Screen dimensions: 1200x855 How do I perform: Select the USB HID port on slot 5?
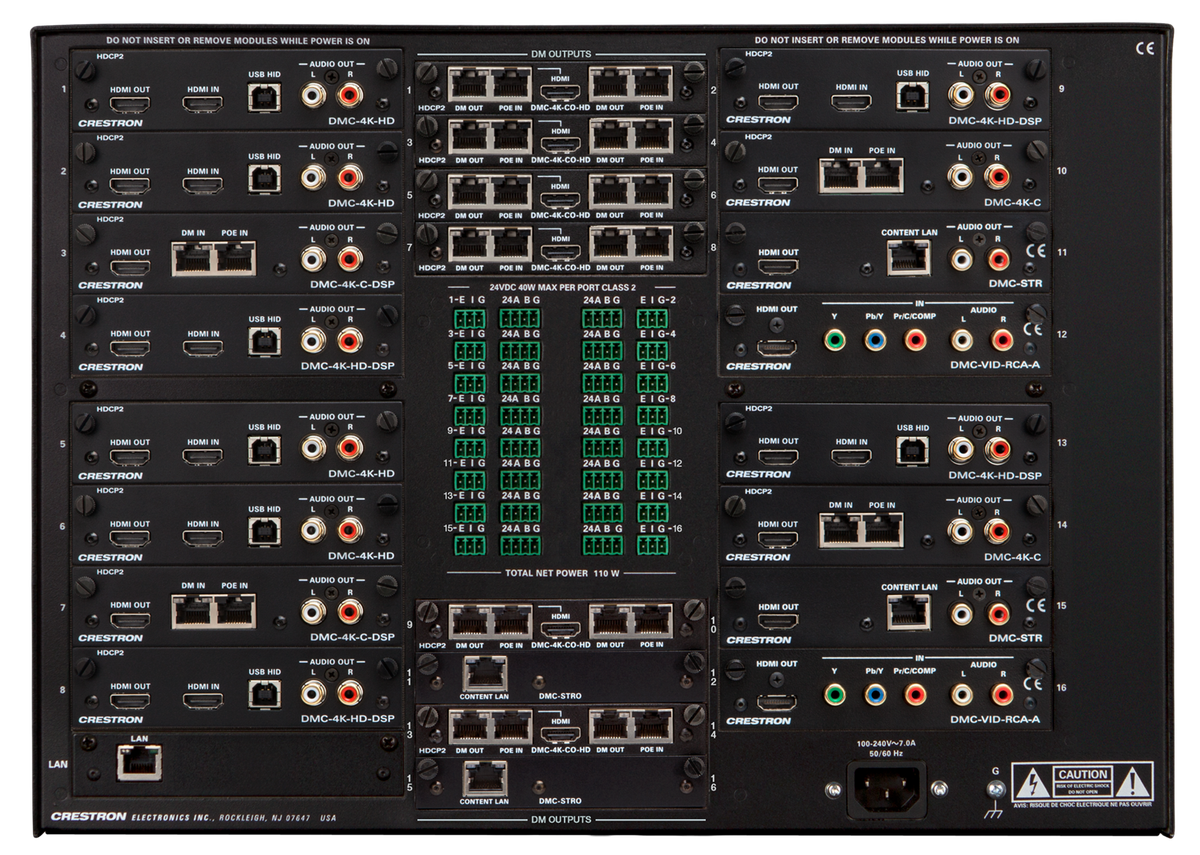pyautogui.click(x=265, y=449)
